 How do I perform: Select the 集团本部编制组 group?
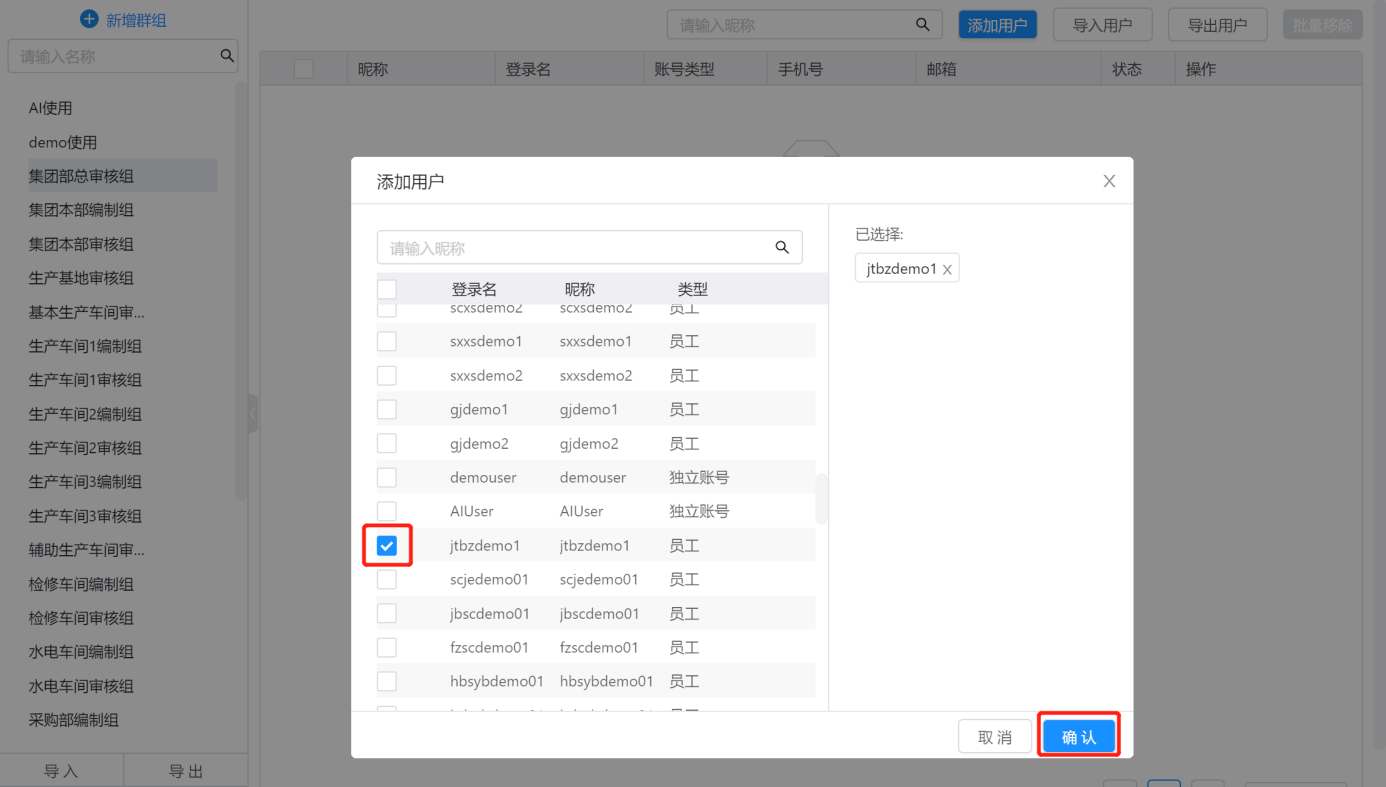coord(81,210)
